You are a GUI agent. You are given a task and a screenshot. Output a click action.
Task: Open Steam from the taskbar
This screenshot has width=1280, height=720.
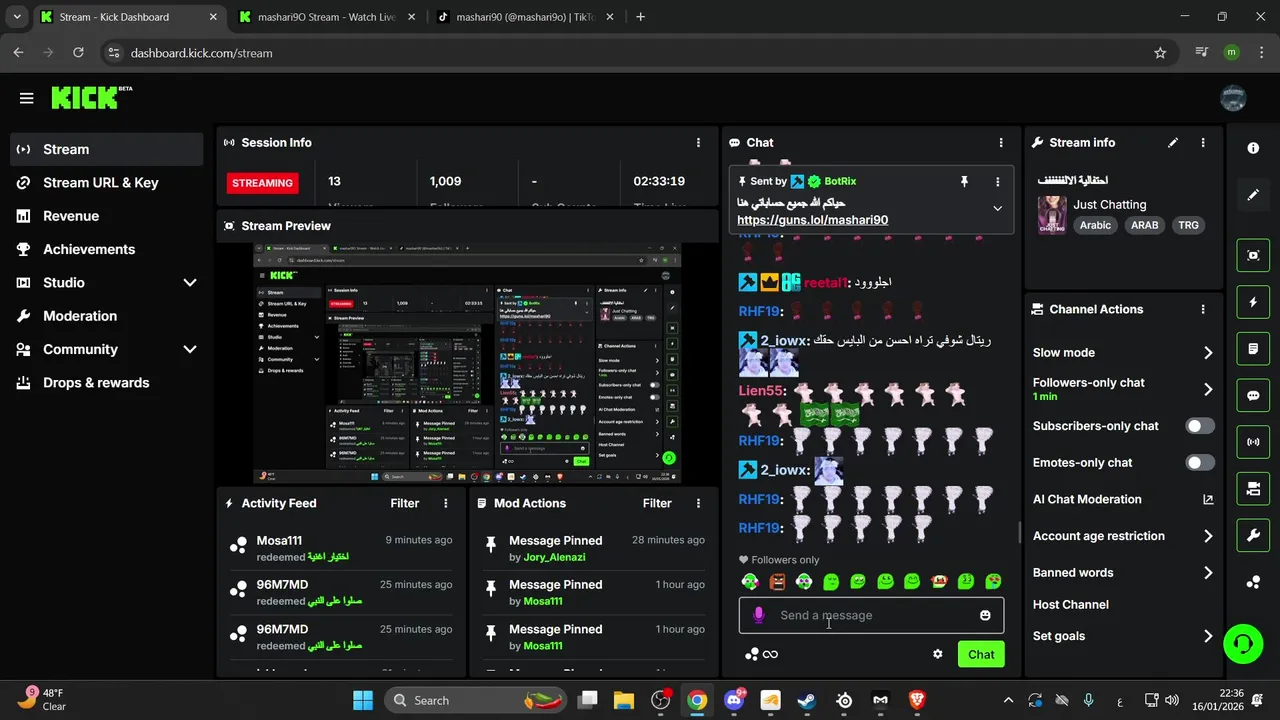pyautogui.click(x=806, y=700)
